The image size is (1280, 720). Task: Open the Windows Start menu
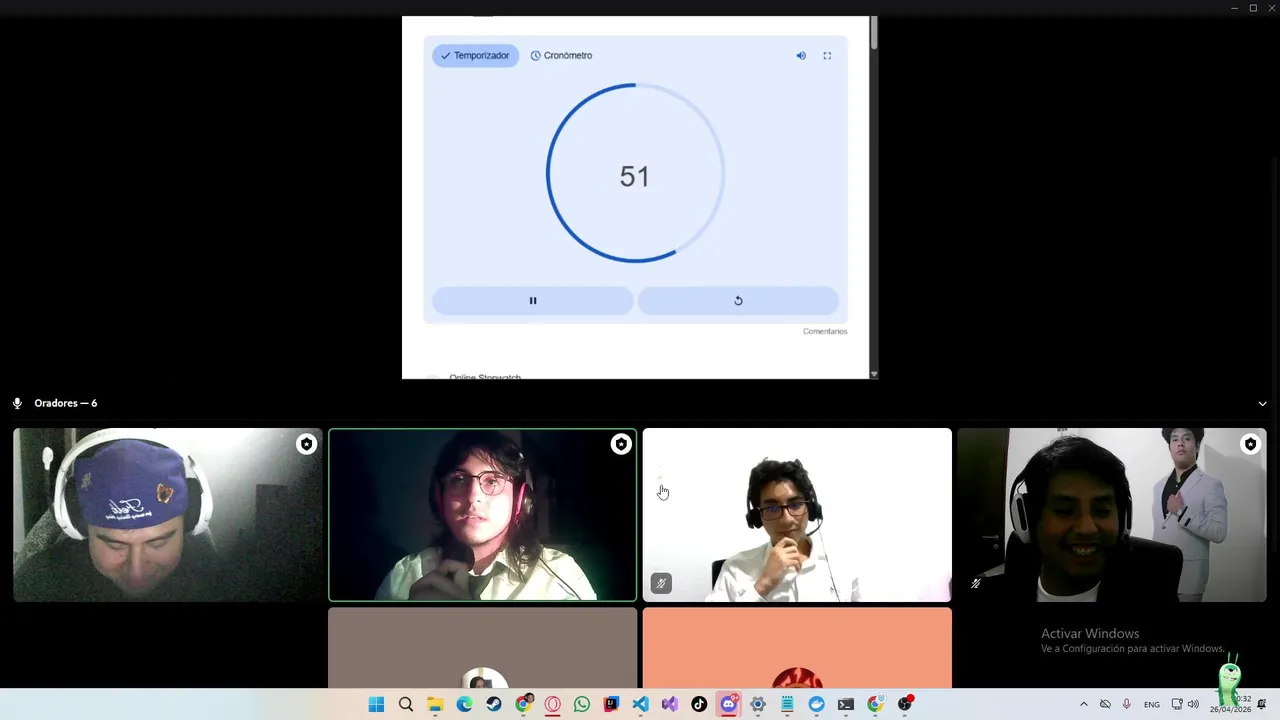point(376,704)
